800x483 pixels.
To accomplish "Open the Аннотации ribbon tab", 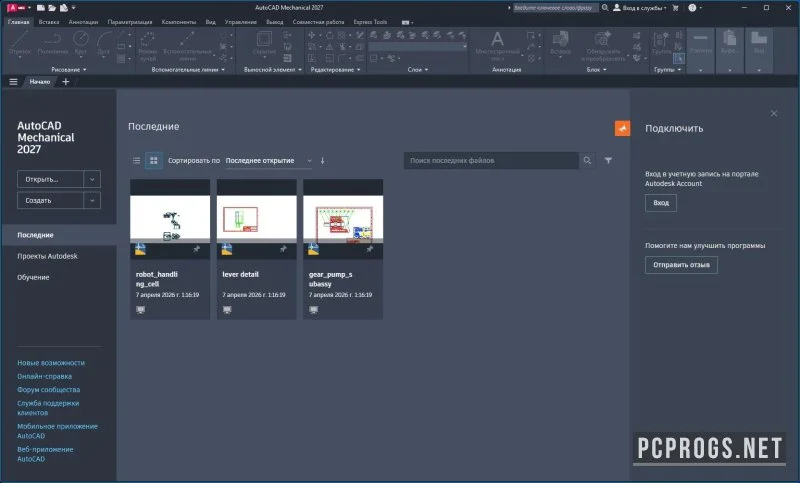I will 83,22.
